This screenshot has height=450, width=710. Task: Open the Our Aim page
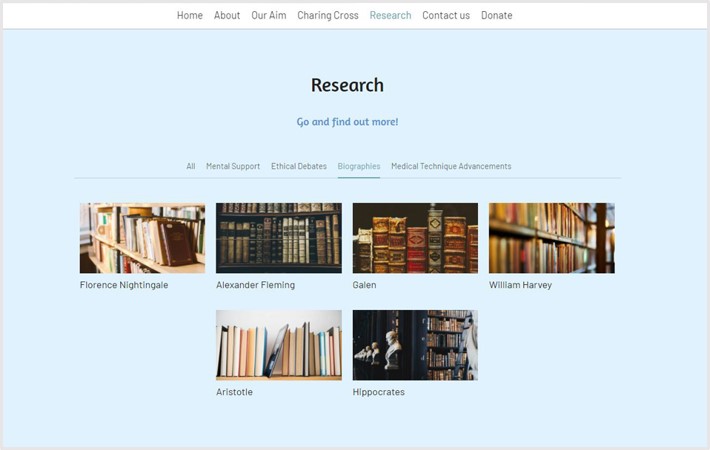pos(268,15)
